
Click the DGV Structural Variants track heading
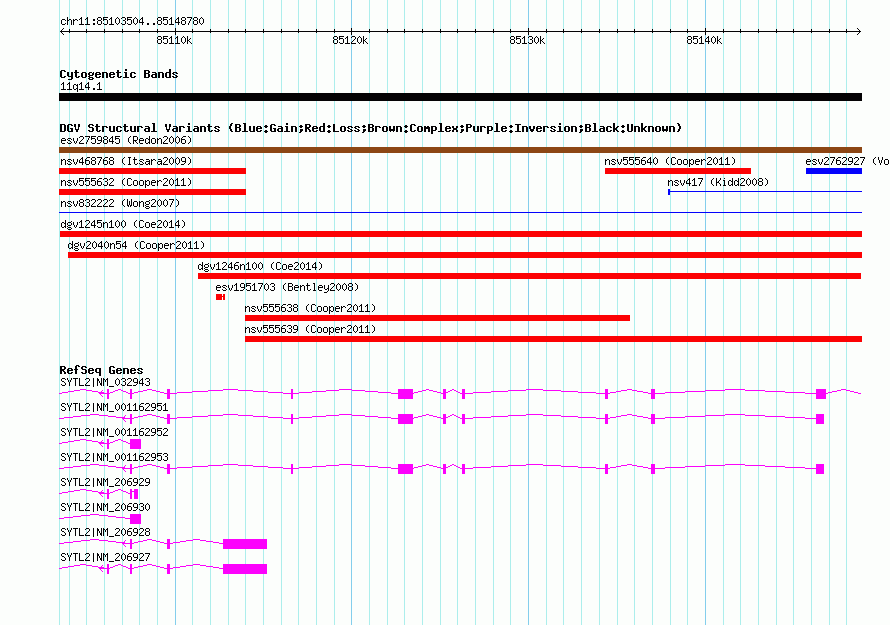tap(371, 128)
